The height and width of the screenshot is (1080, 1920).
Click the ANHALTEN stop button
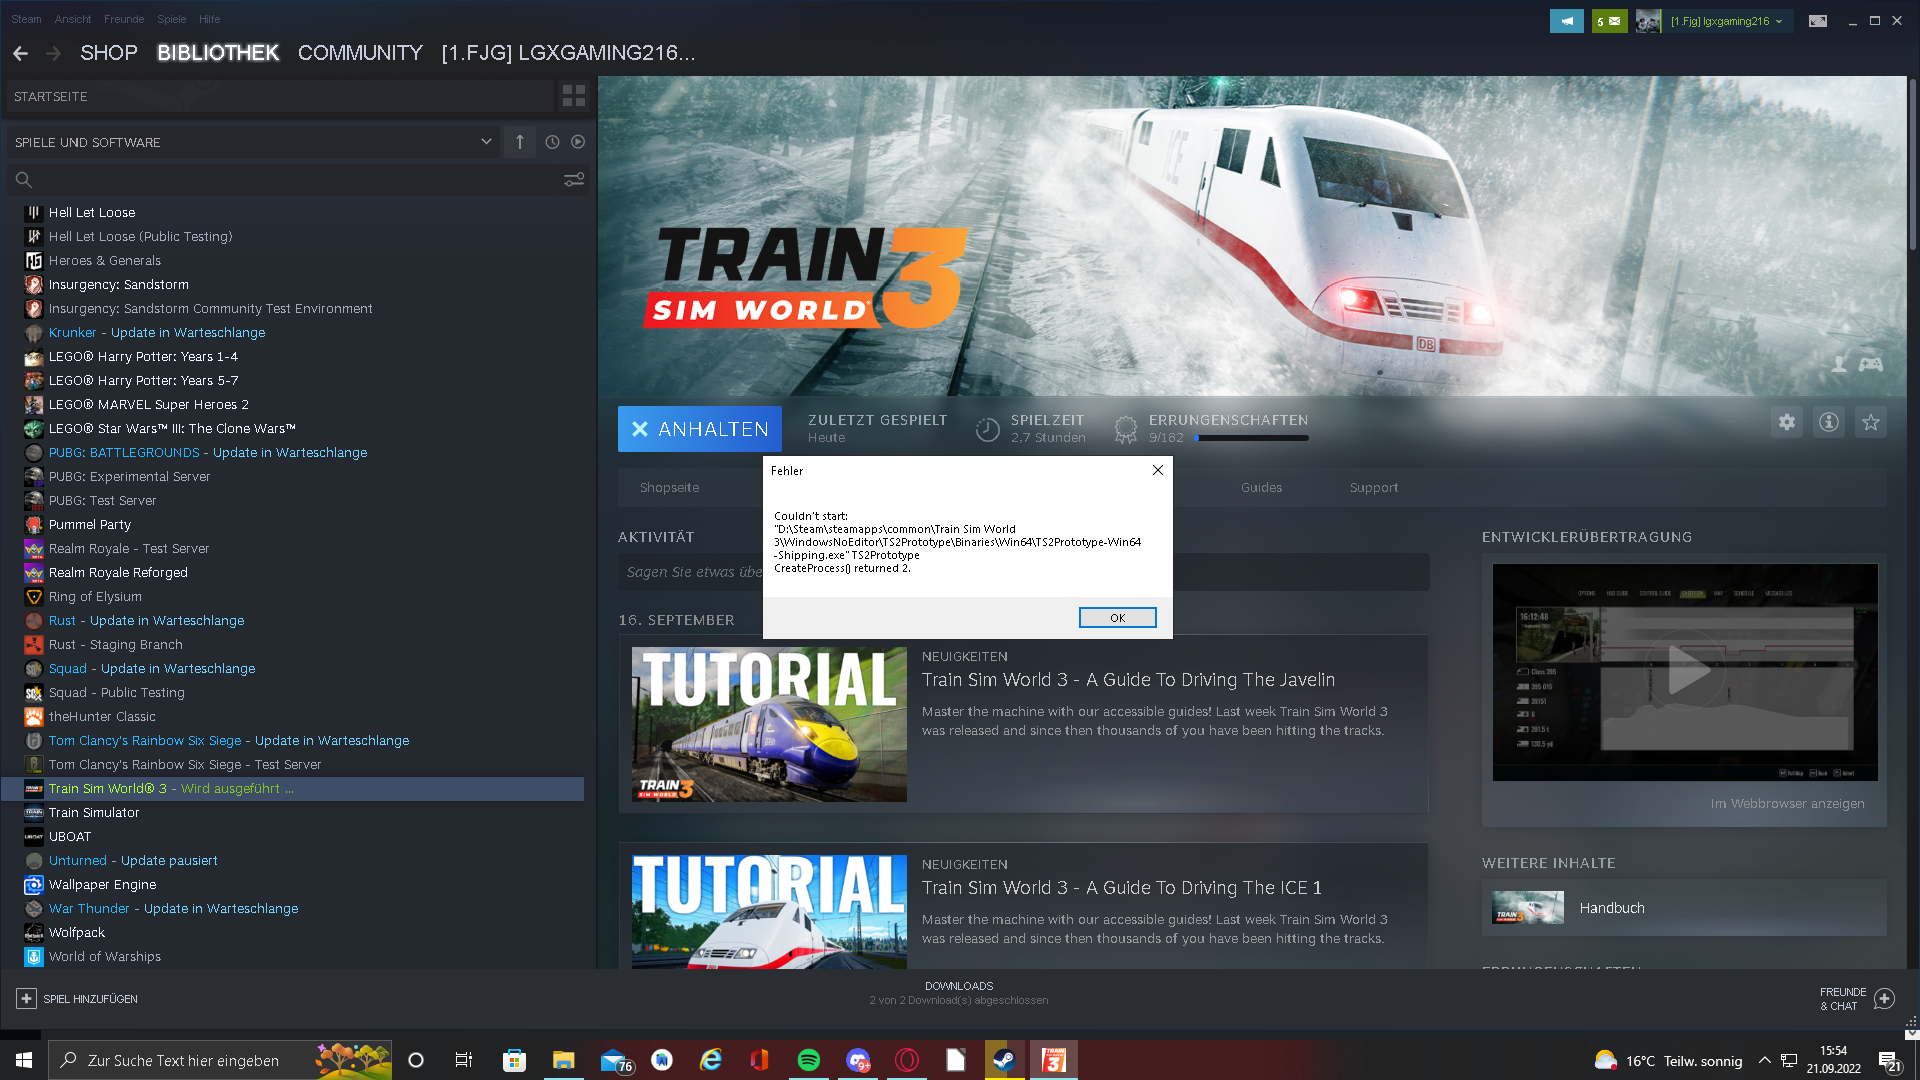pyautogui.click(x=700, y=429)
